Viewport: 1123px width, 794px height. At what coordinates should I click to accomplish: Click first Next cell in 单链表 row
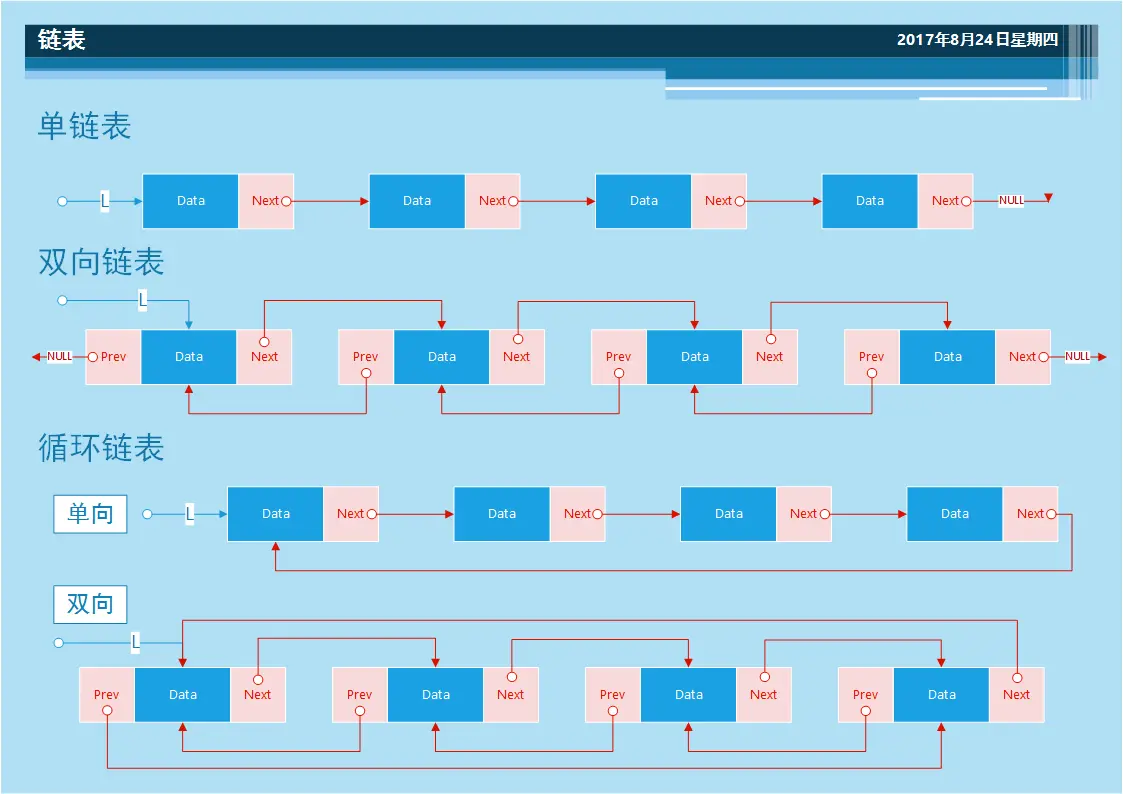pyautogui.click(x=266, y=201)
